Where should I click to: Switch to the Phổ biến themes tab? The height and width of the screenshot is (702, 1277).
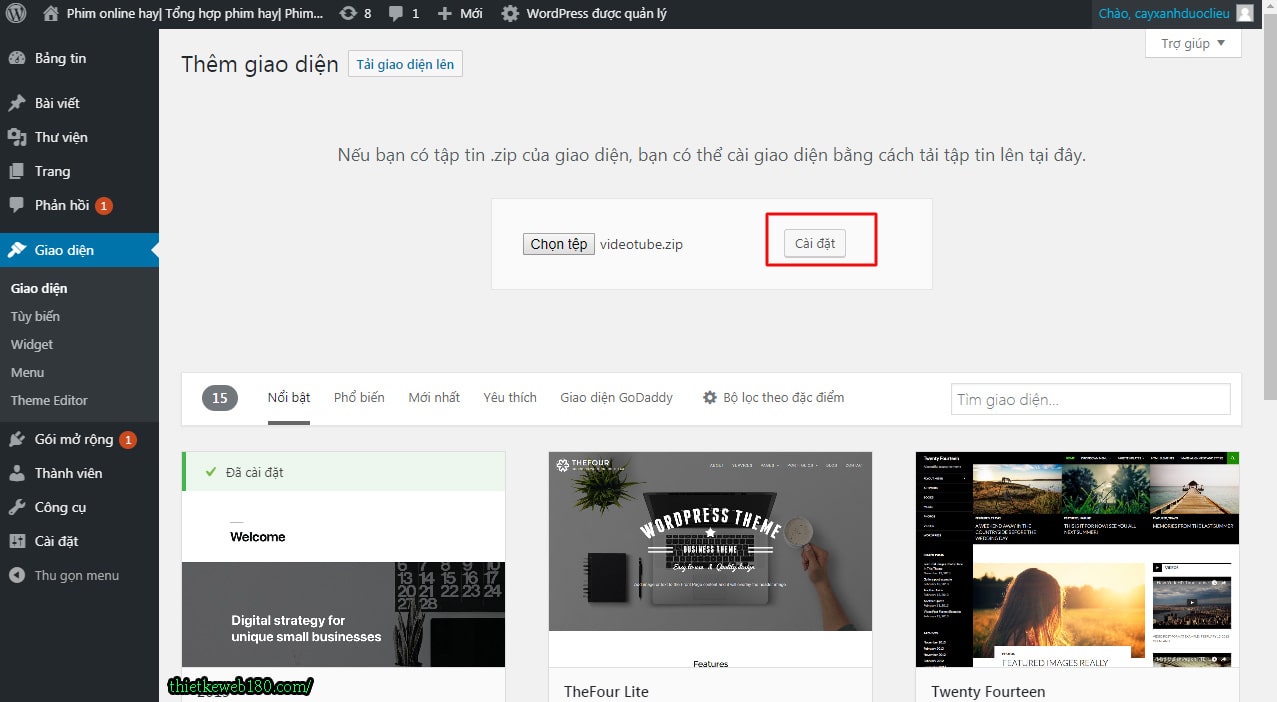(x=358, y=397)
